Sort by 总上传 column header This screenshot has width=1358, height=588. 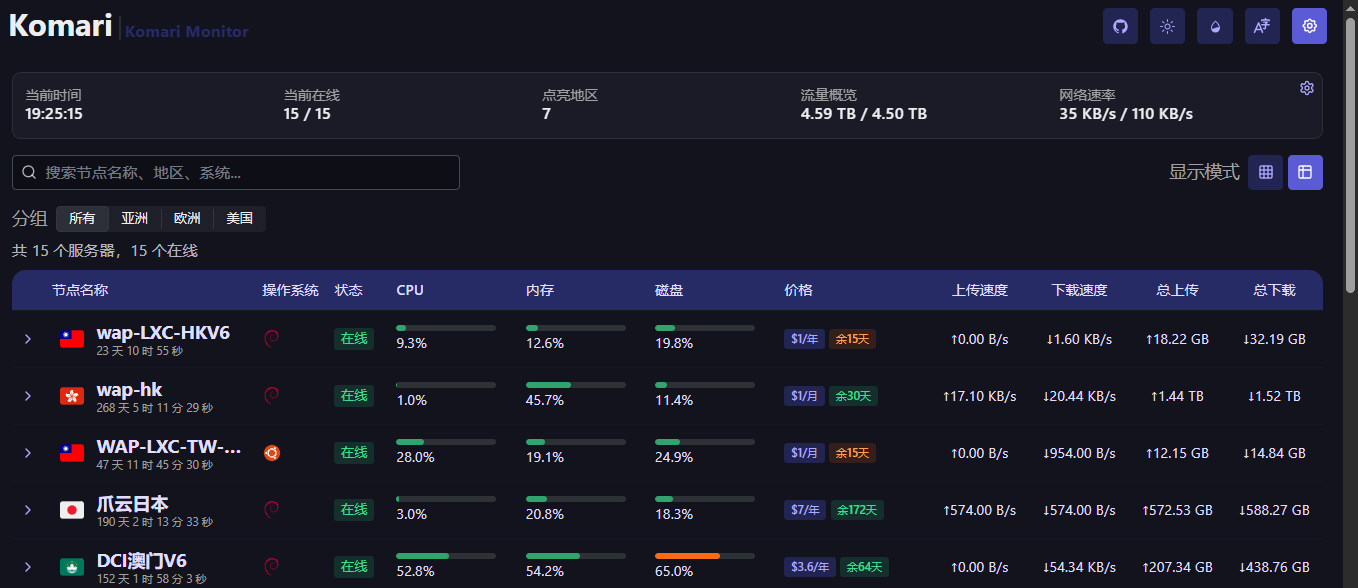pos(1177,290)
